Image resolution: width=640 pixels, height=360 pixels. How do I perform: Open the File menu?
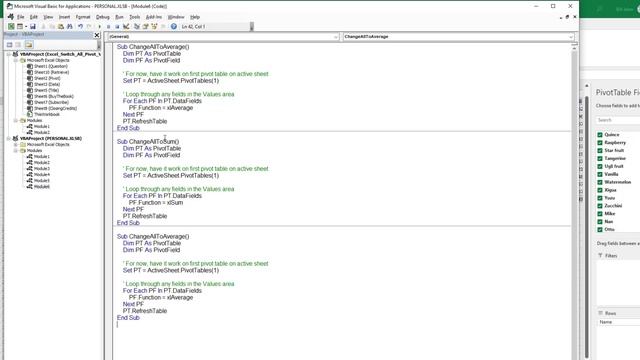[x=20, y=17]
